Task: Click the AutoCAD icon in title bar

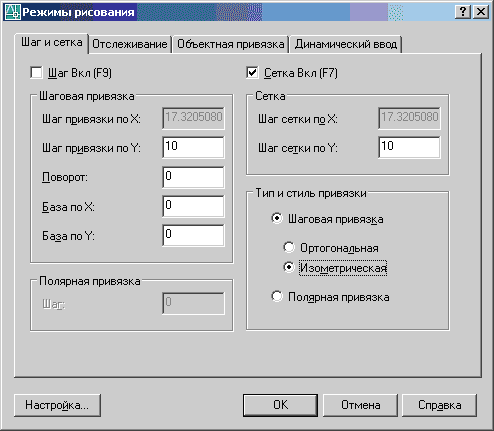Action: (12, 12)
